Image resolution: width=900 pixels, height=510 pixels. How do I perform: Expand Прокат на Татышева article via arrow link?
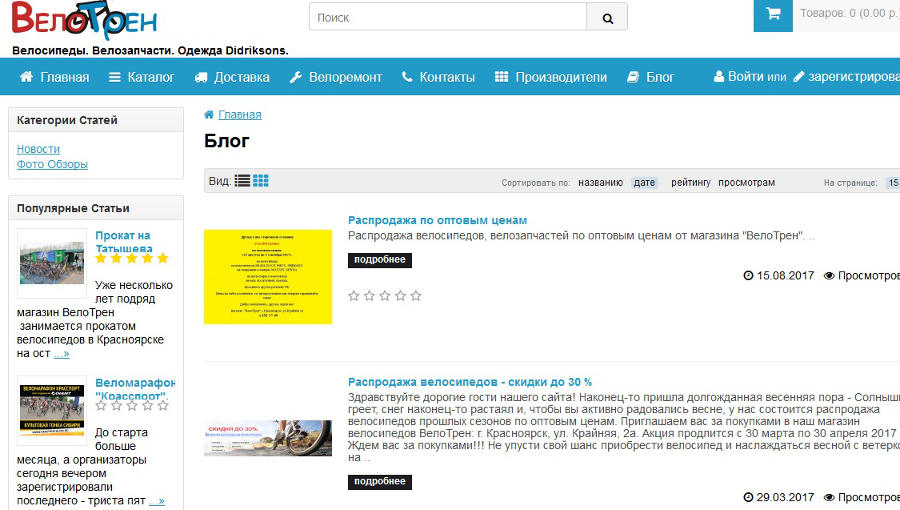tap(61, 353)
